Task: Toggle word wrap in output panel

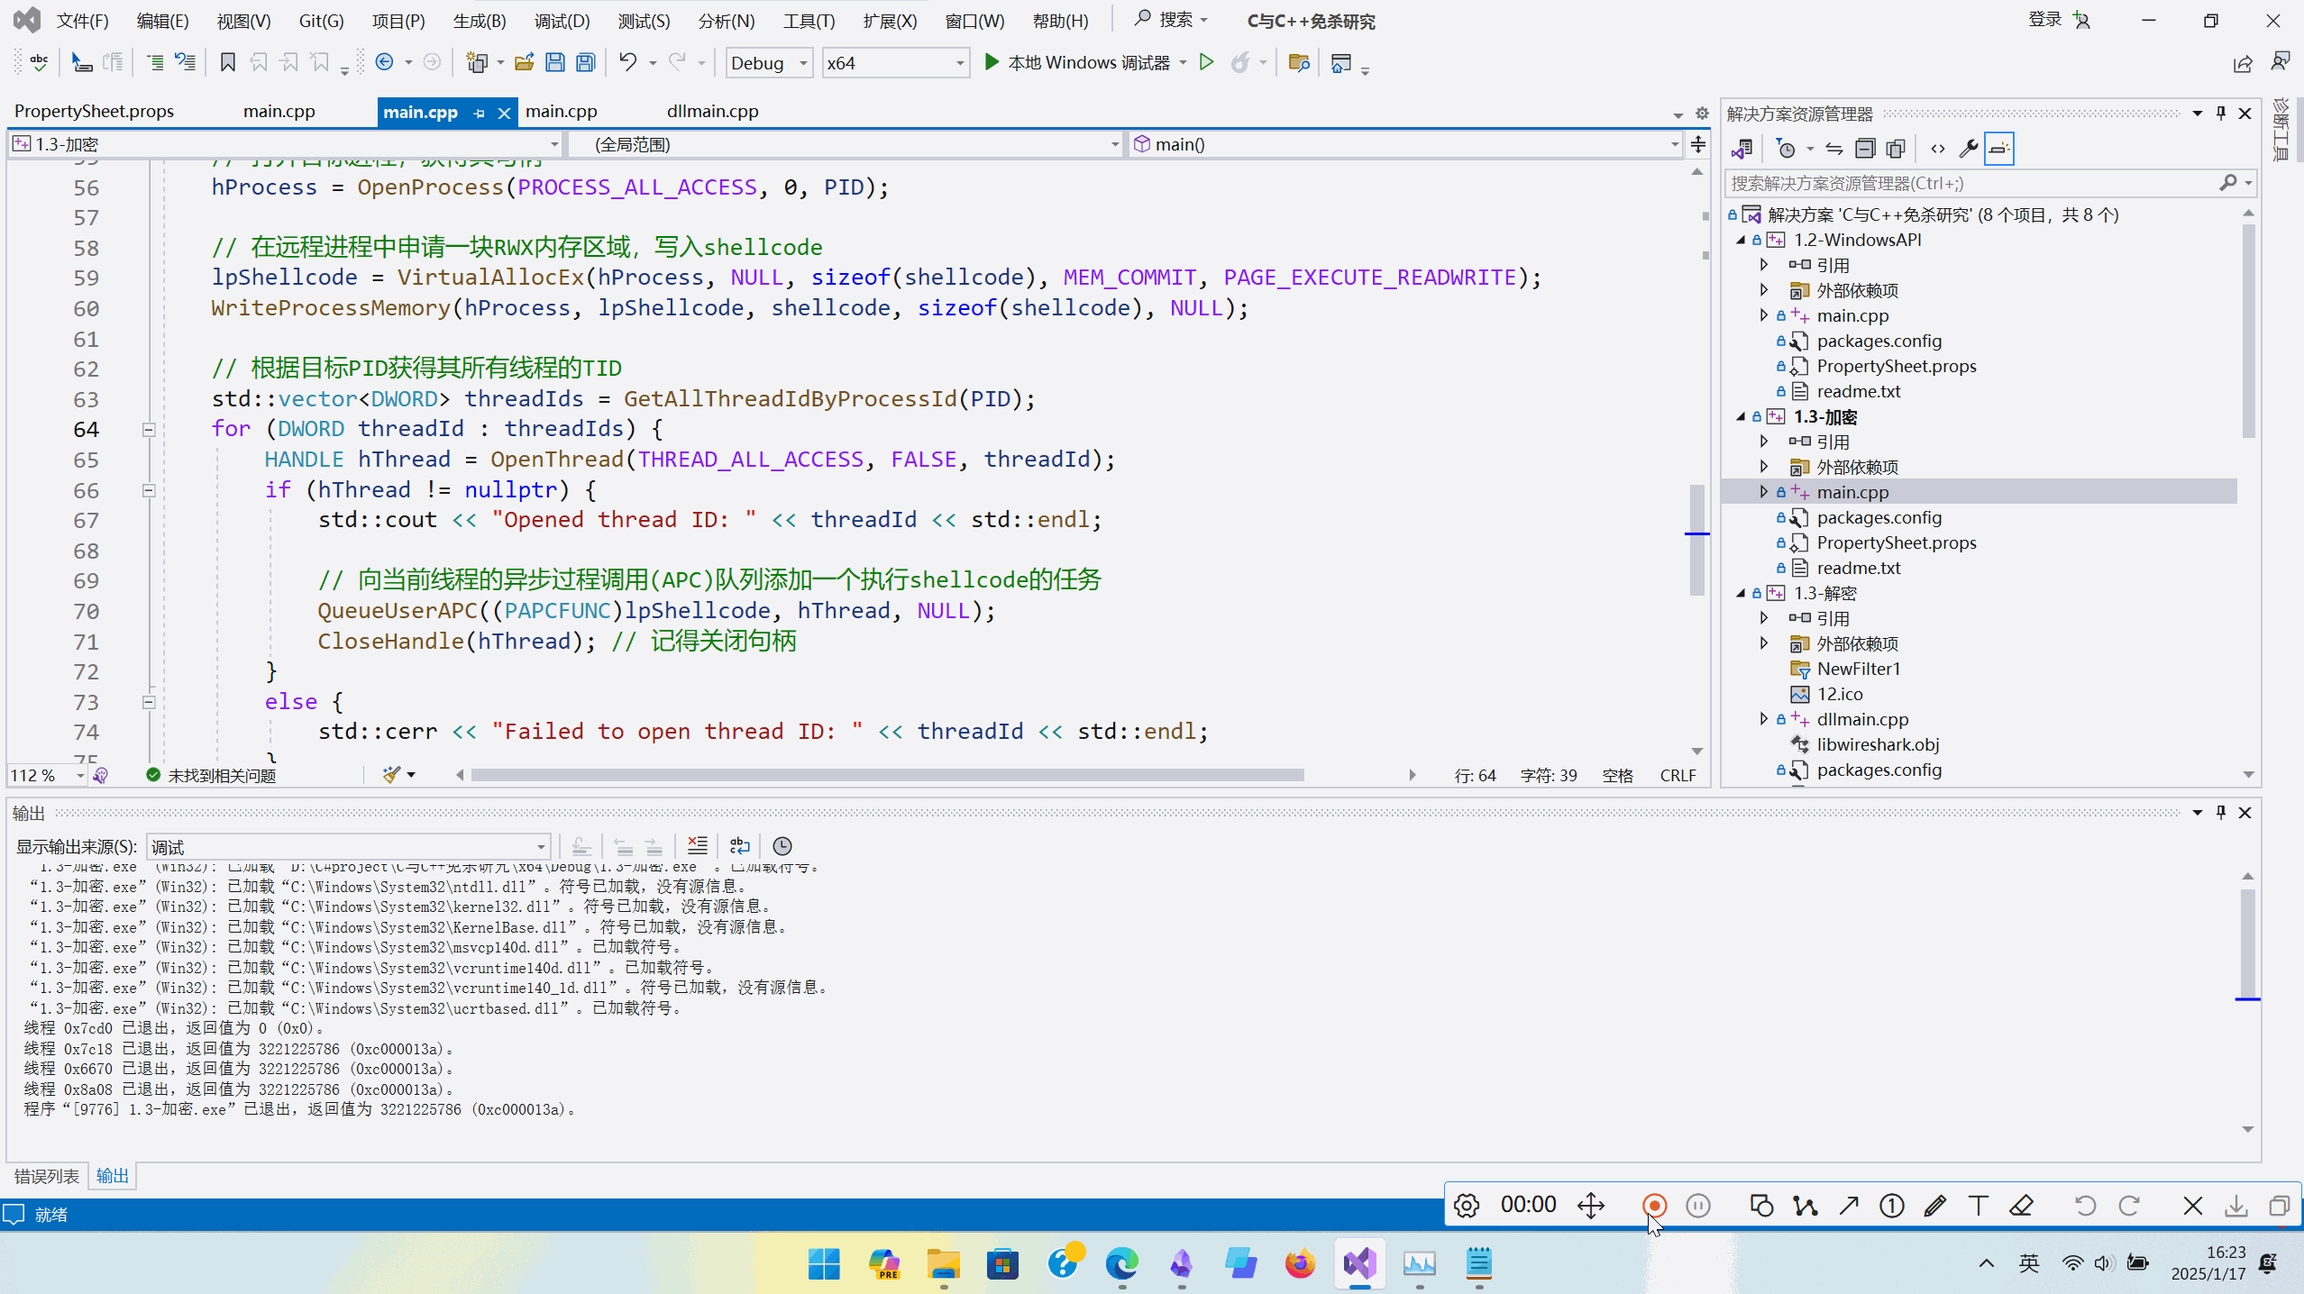Action: pyautogui.click(x=739, y=846)
